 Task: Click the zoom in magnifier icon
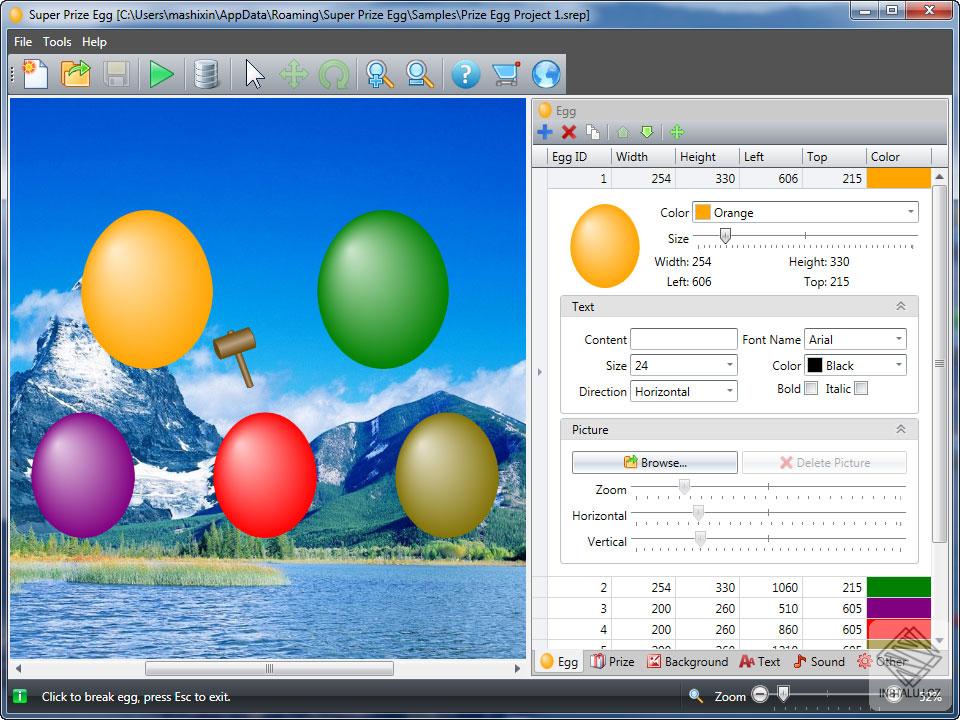(x=379, y=75)
